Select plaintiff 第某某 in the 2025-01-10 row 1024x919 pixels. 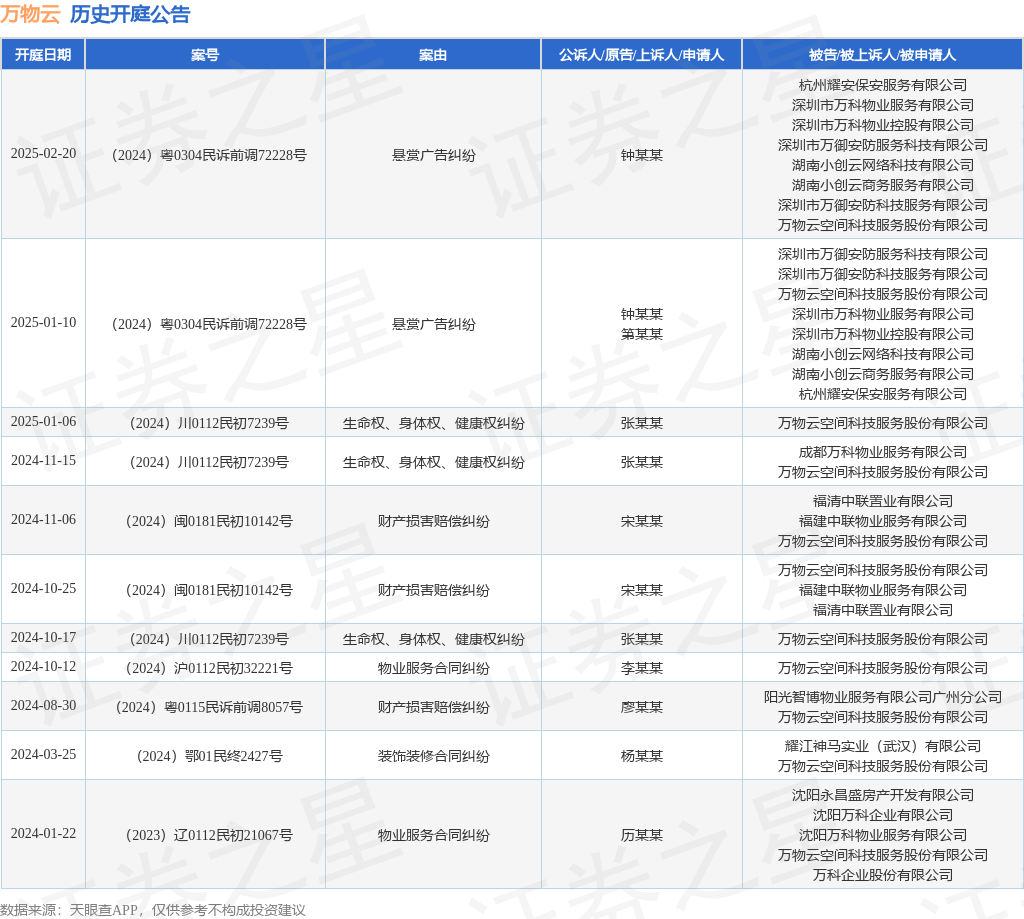pos(642,334)
